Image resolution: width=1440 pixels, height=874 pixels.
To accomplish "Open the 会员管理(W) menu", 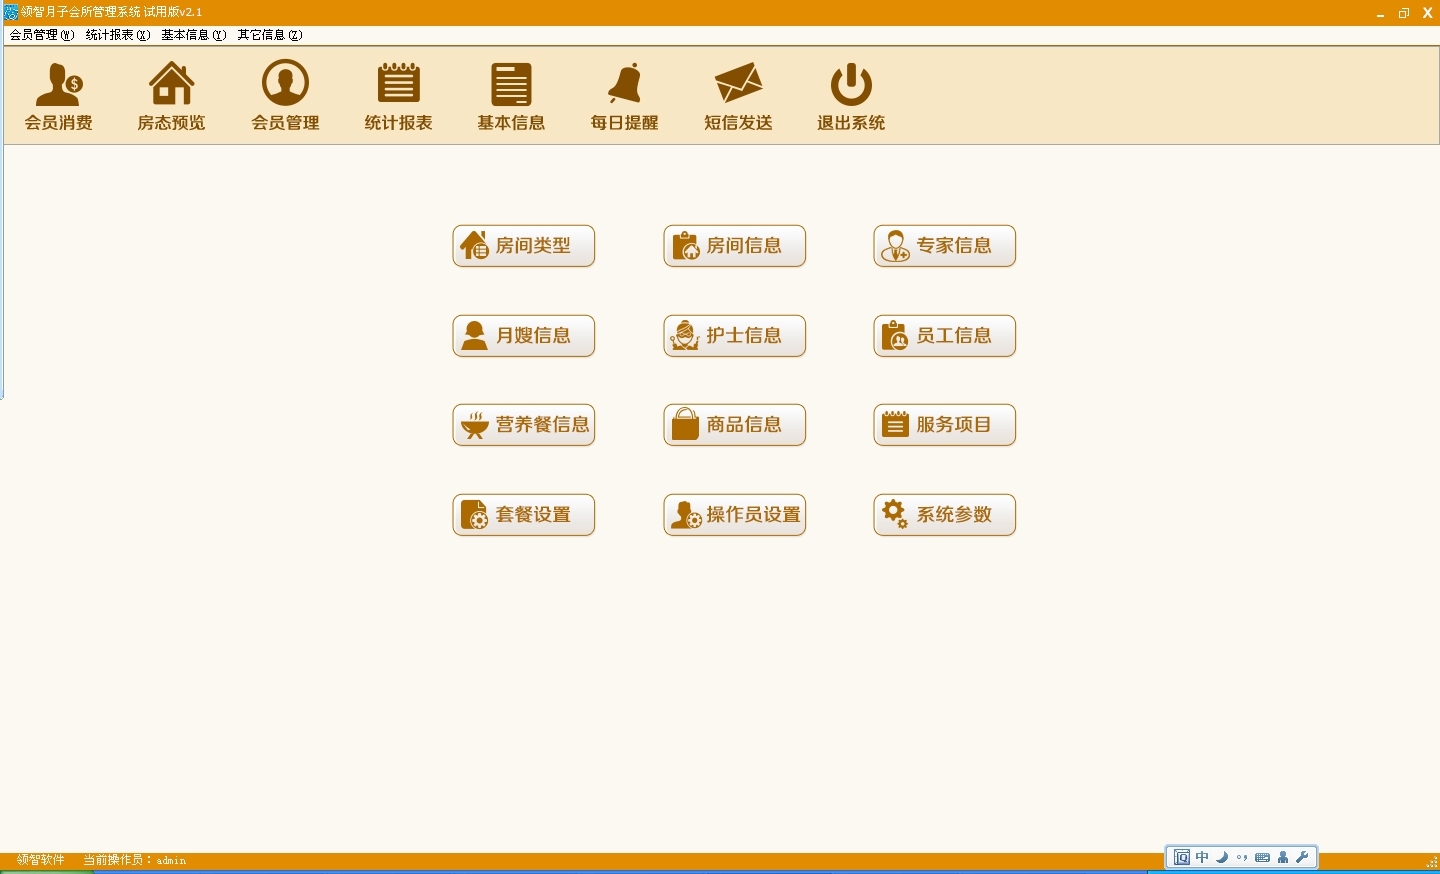I will 42,35.
